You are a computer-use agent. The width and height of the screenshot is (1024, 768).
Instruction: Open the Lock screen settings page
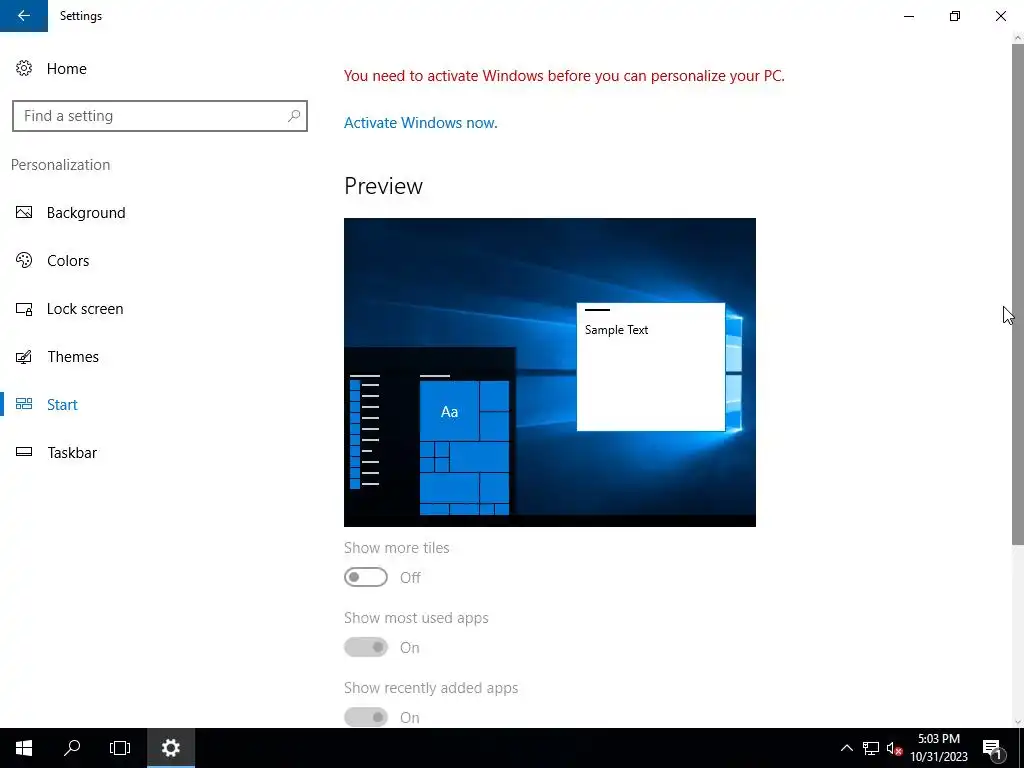85,309
